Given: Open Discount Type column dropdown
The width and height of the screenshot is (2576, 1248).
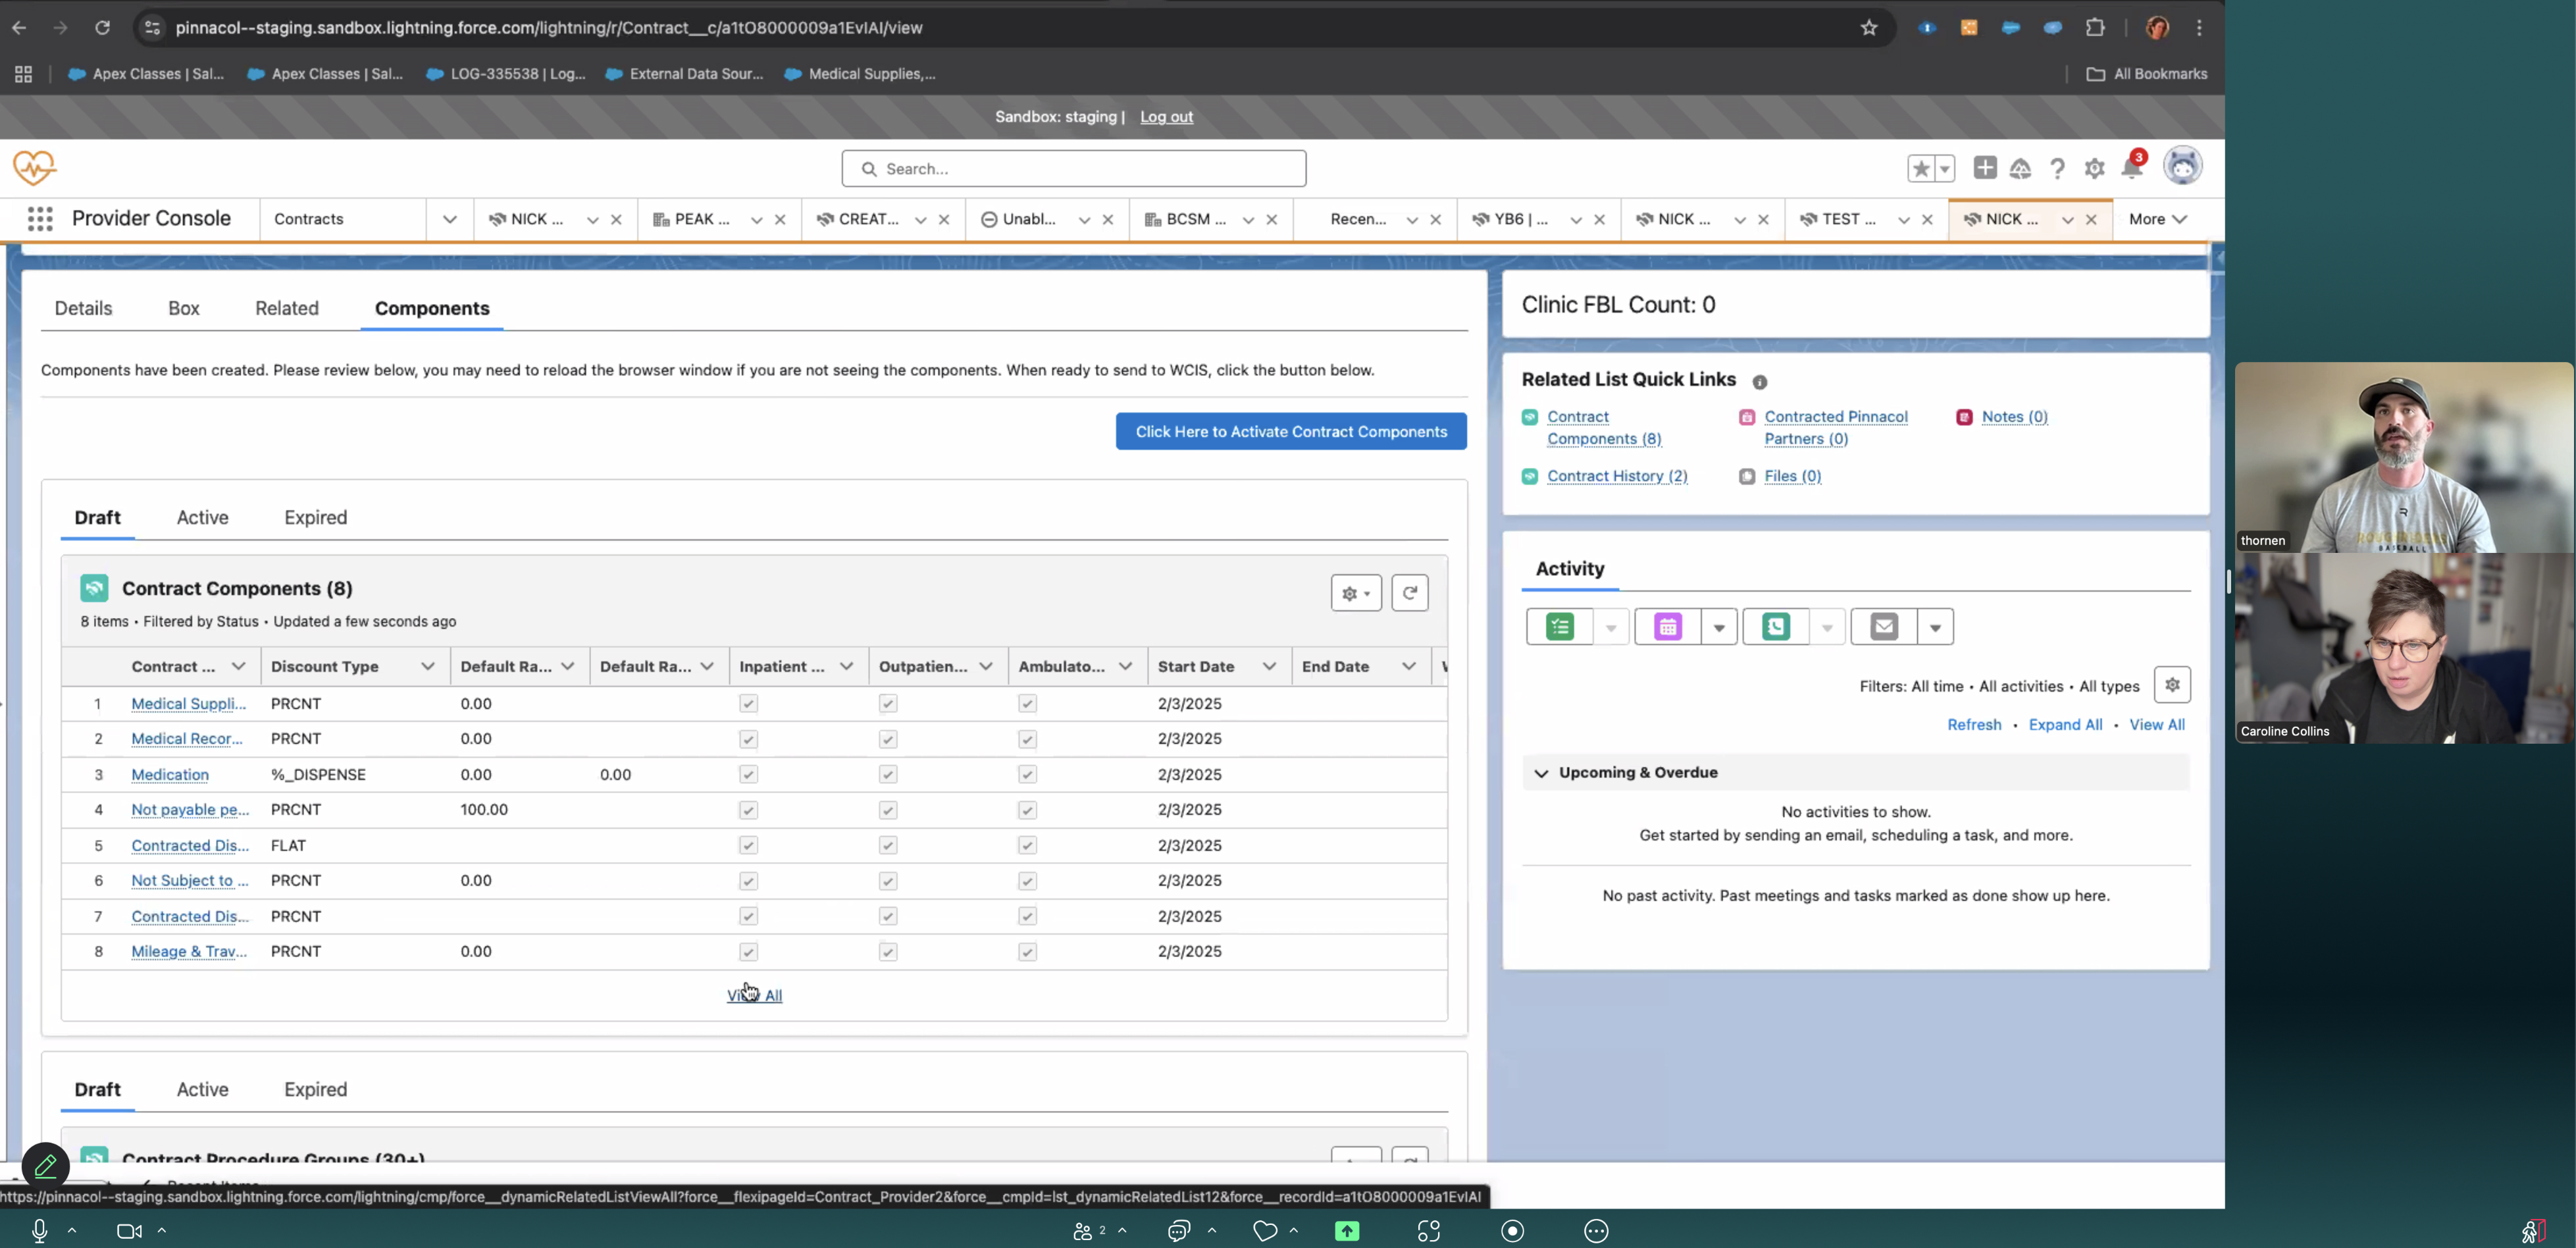Looking at the screenshot, I should click(x=427, y=667).
